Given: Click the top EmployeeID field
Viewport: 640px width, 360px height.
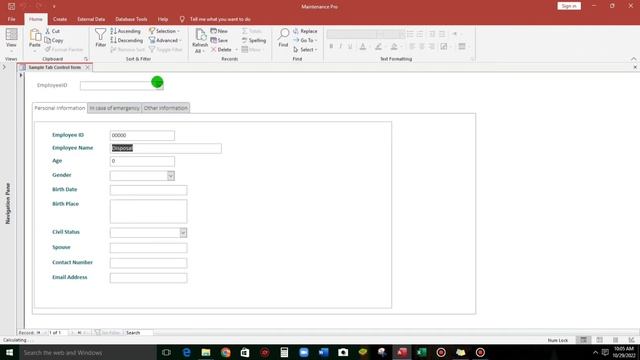Looking at the screenshot, I should (122, 85).
